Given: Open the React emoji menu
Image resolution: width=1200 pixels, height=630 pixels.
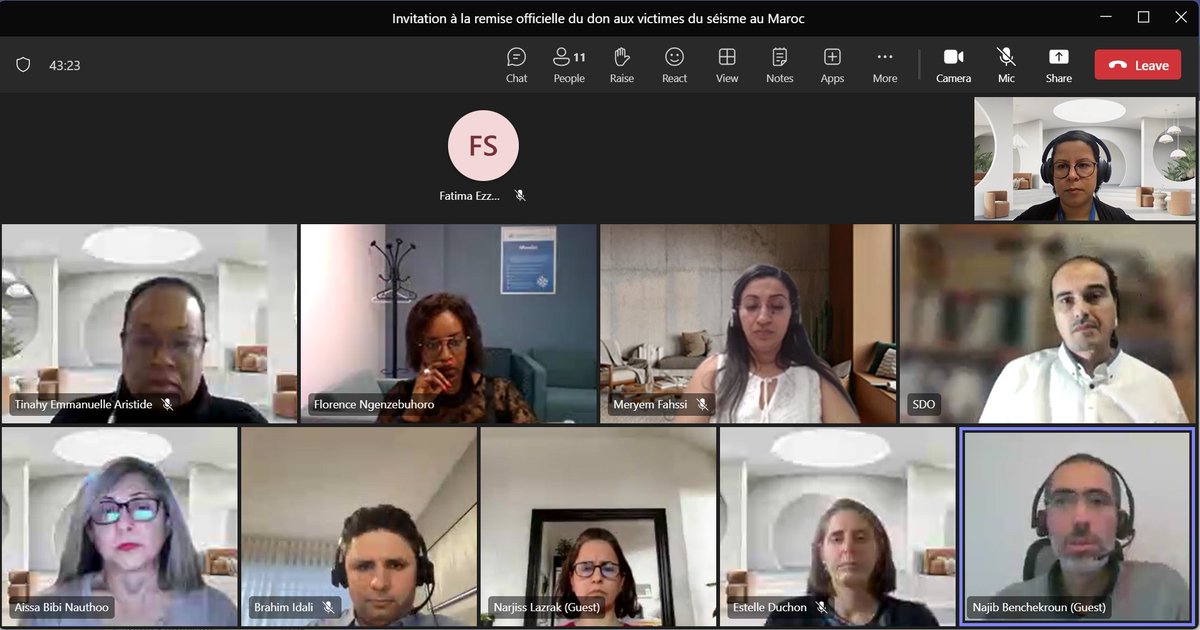Looking at the screenshot, I should coord(675,65).
